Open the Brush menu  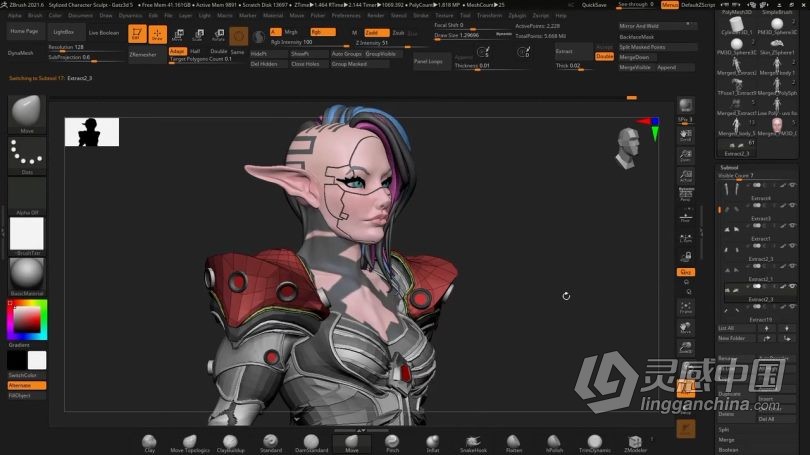(x=35, y=15)
